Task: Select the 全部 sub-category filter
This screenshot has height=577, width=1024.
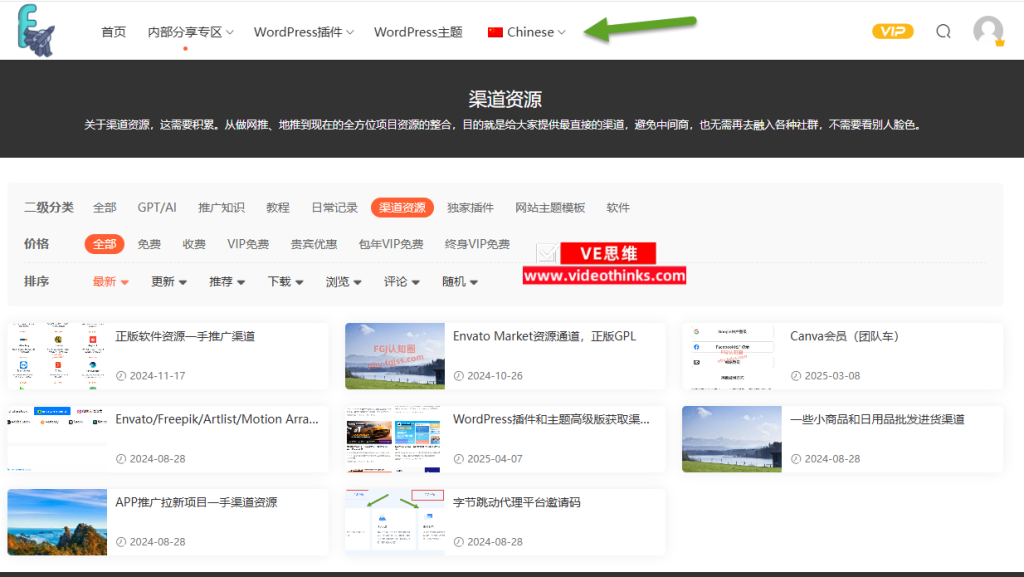Action: (104, 208)
